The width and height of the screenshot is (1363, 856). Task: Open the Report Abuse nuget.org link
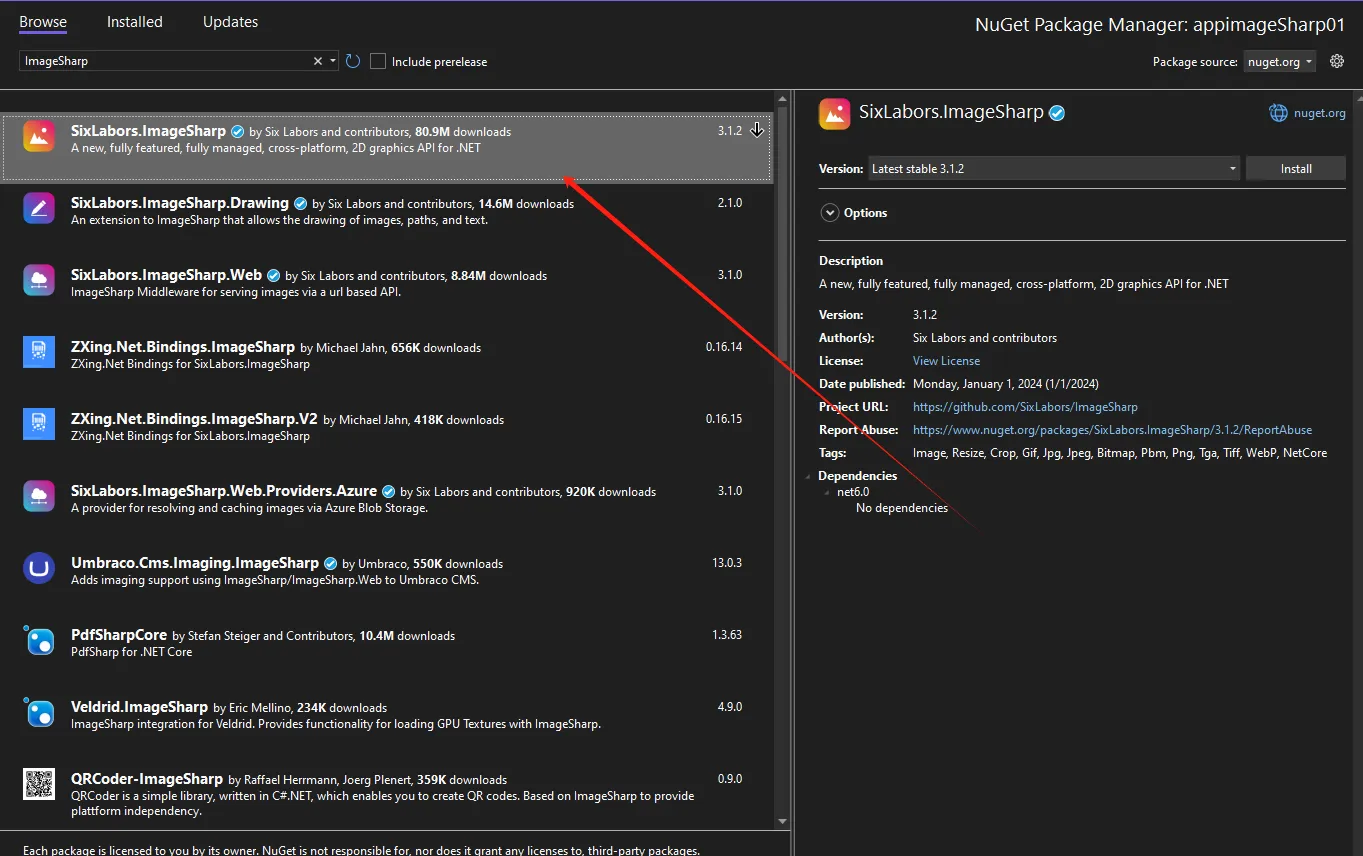1112,430
